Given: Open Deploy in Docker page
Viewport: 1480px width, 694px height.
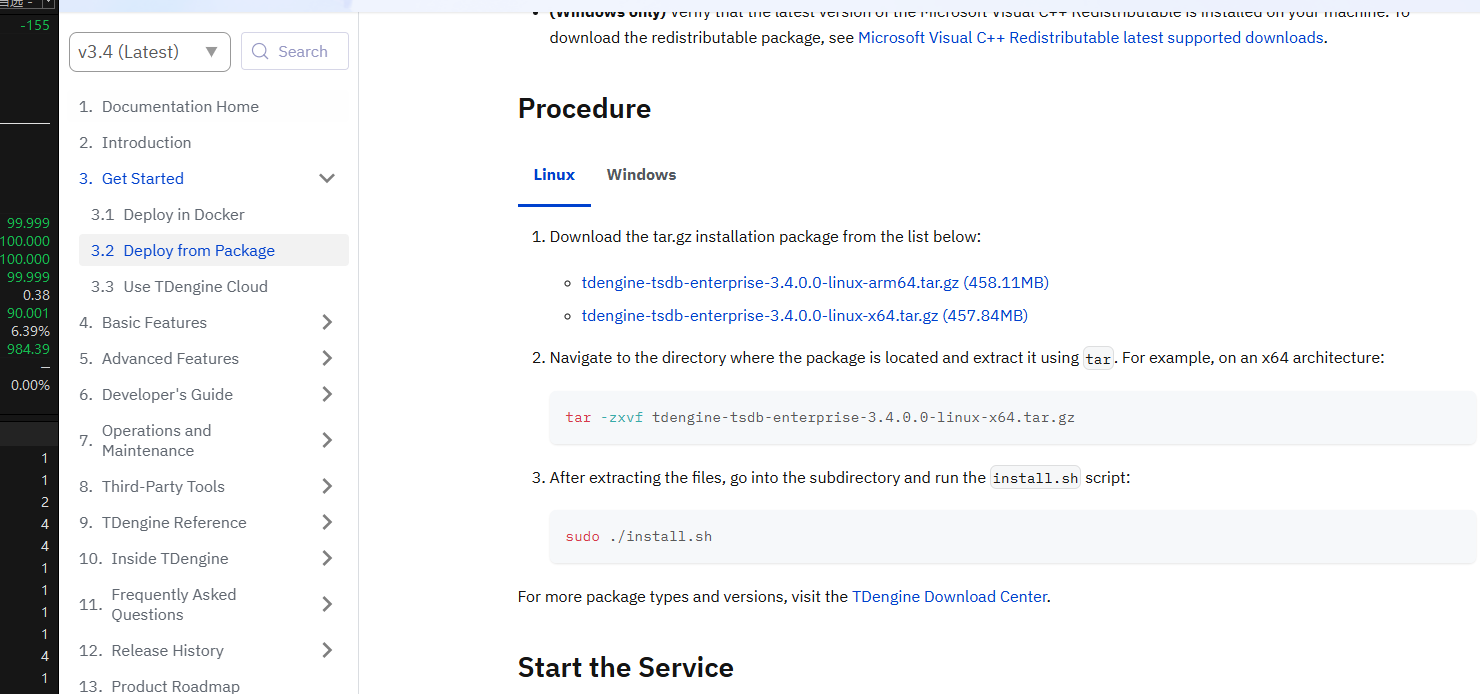Looking at the screenshot, I should coord(183,215).
